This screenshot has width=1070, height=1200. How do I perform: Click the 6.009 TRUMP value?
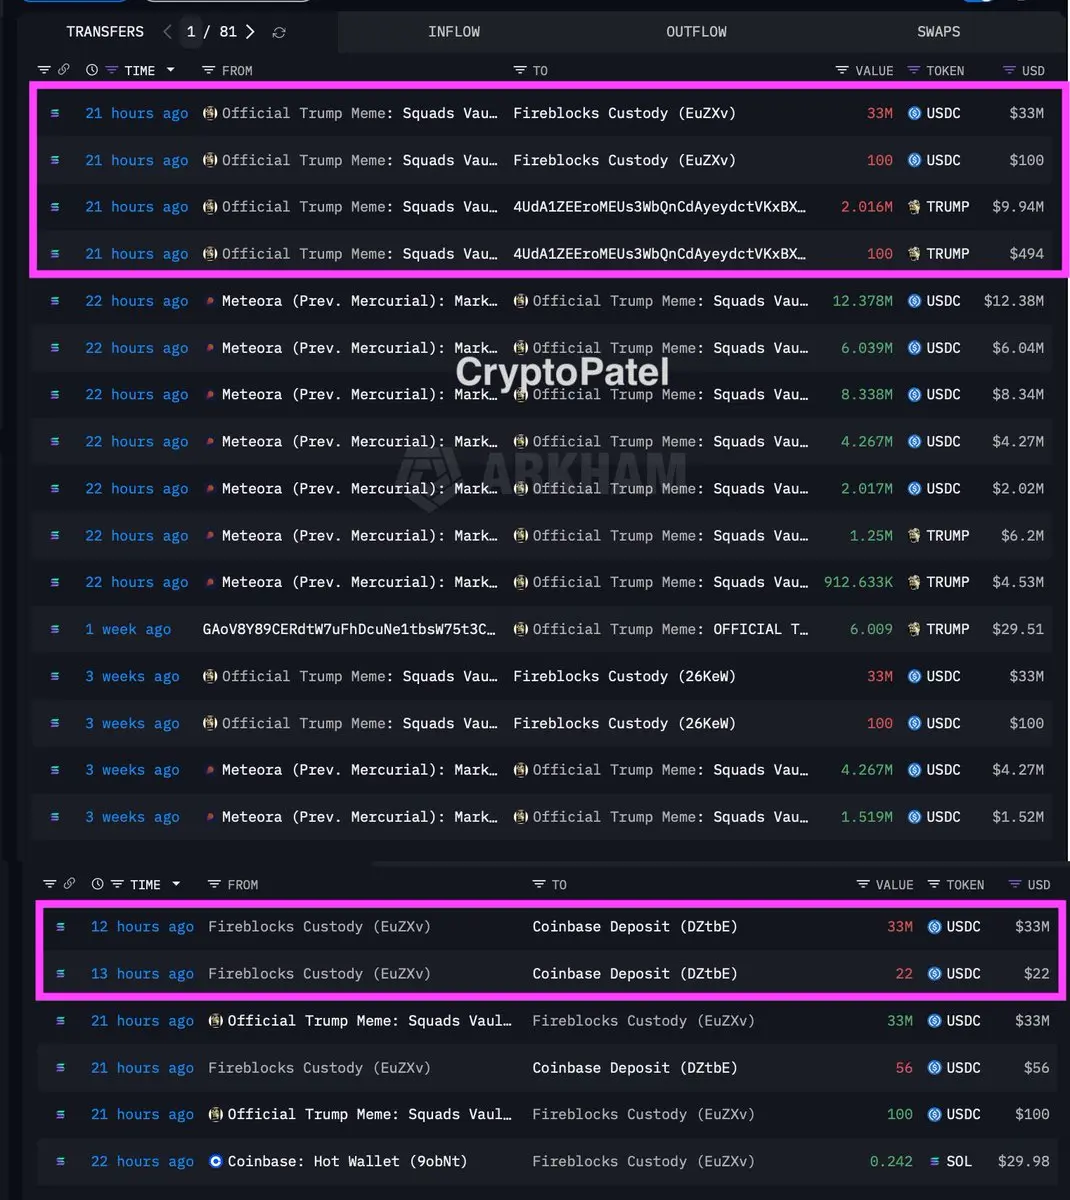[871, 629]
